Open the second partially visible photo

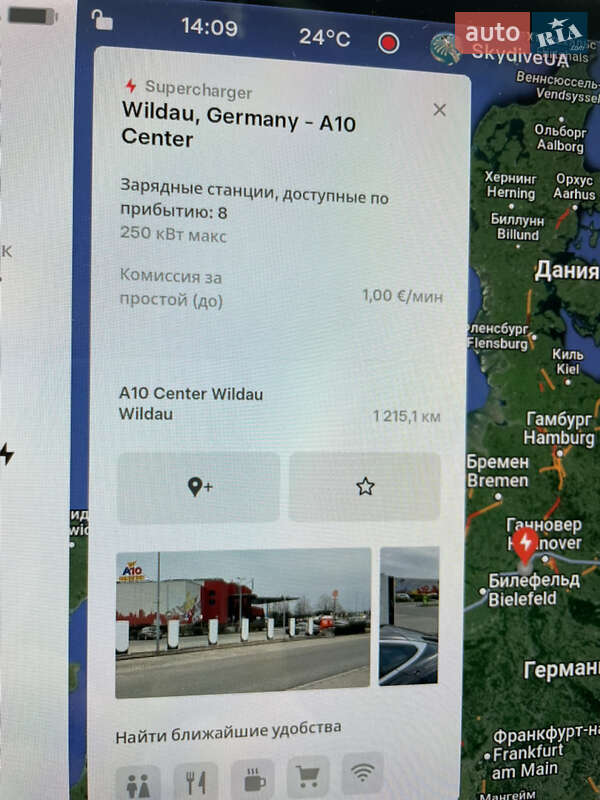click(409, 615)
